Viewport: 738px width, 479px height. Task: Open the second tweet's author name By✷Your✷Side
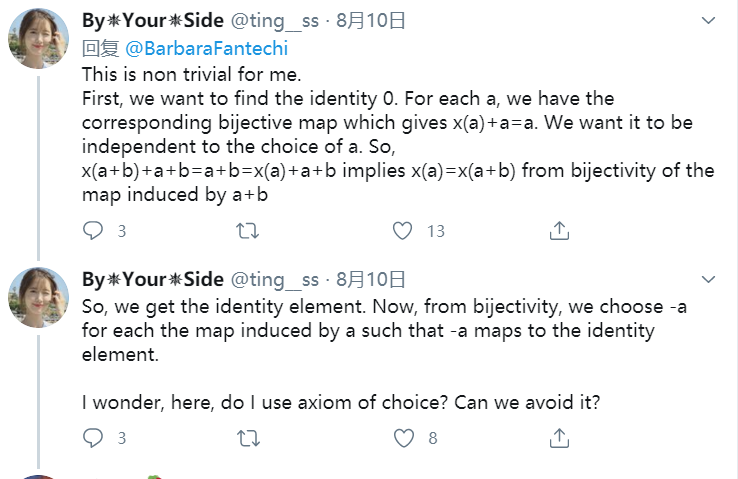tap(152, 279)
